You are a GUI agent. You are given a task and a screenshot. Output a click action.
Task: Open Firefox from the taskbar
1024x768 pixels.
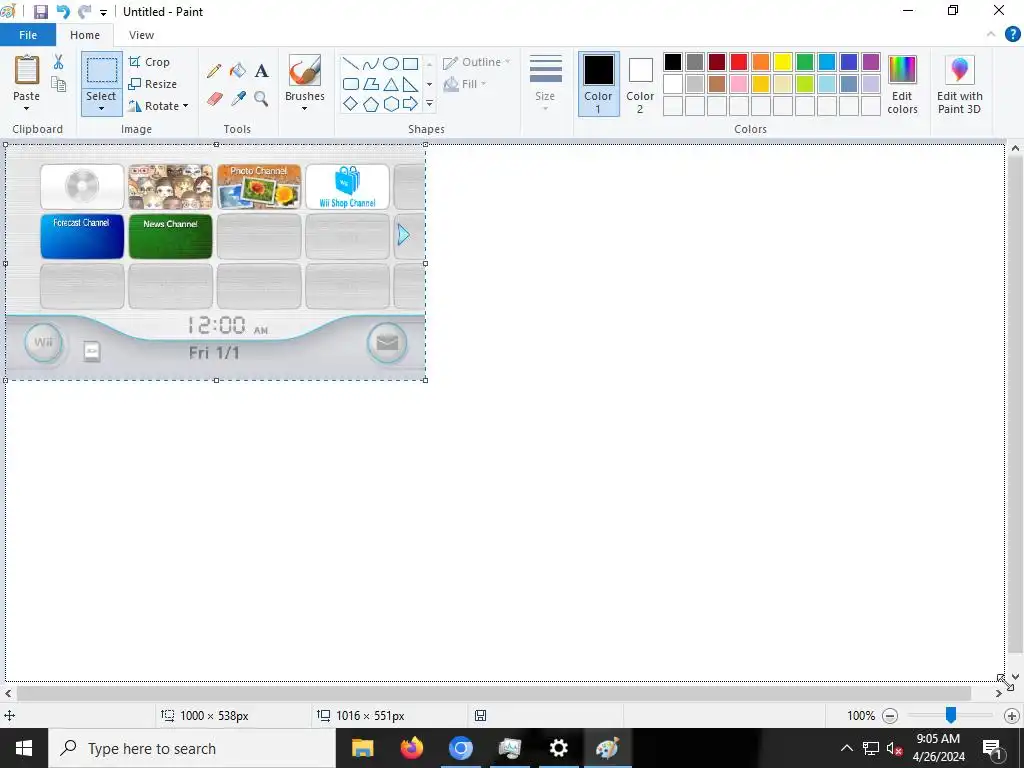click(x=411, y=748)
